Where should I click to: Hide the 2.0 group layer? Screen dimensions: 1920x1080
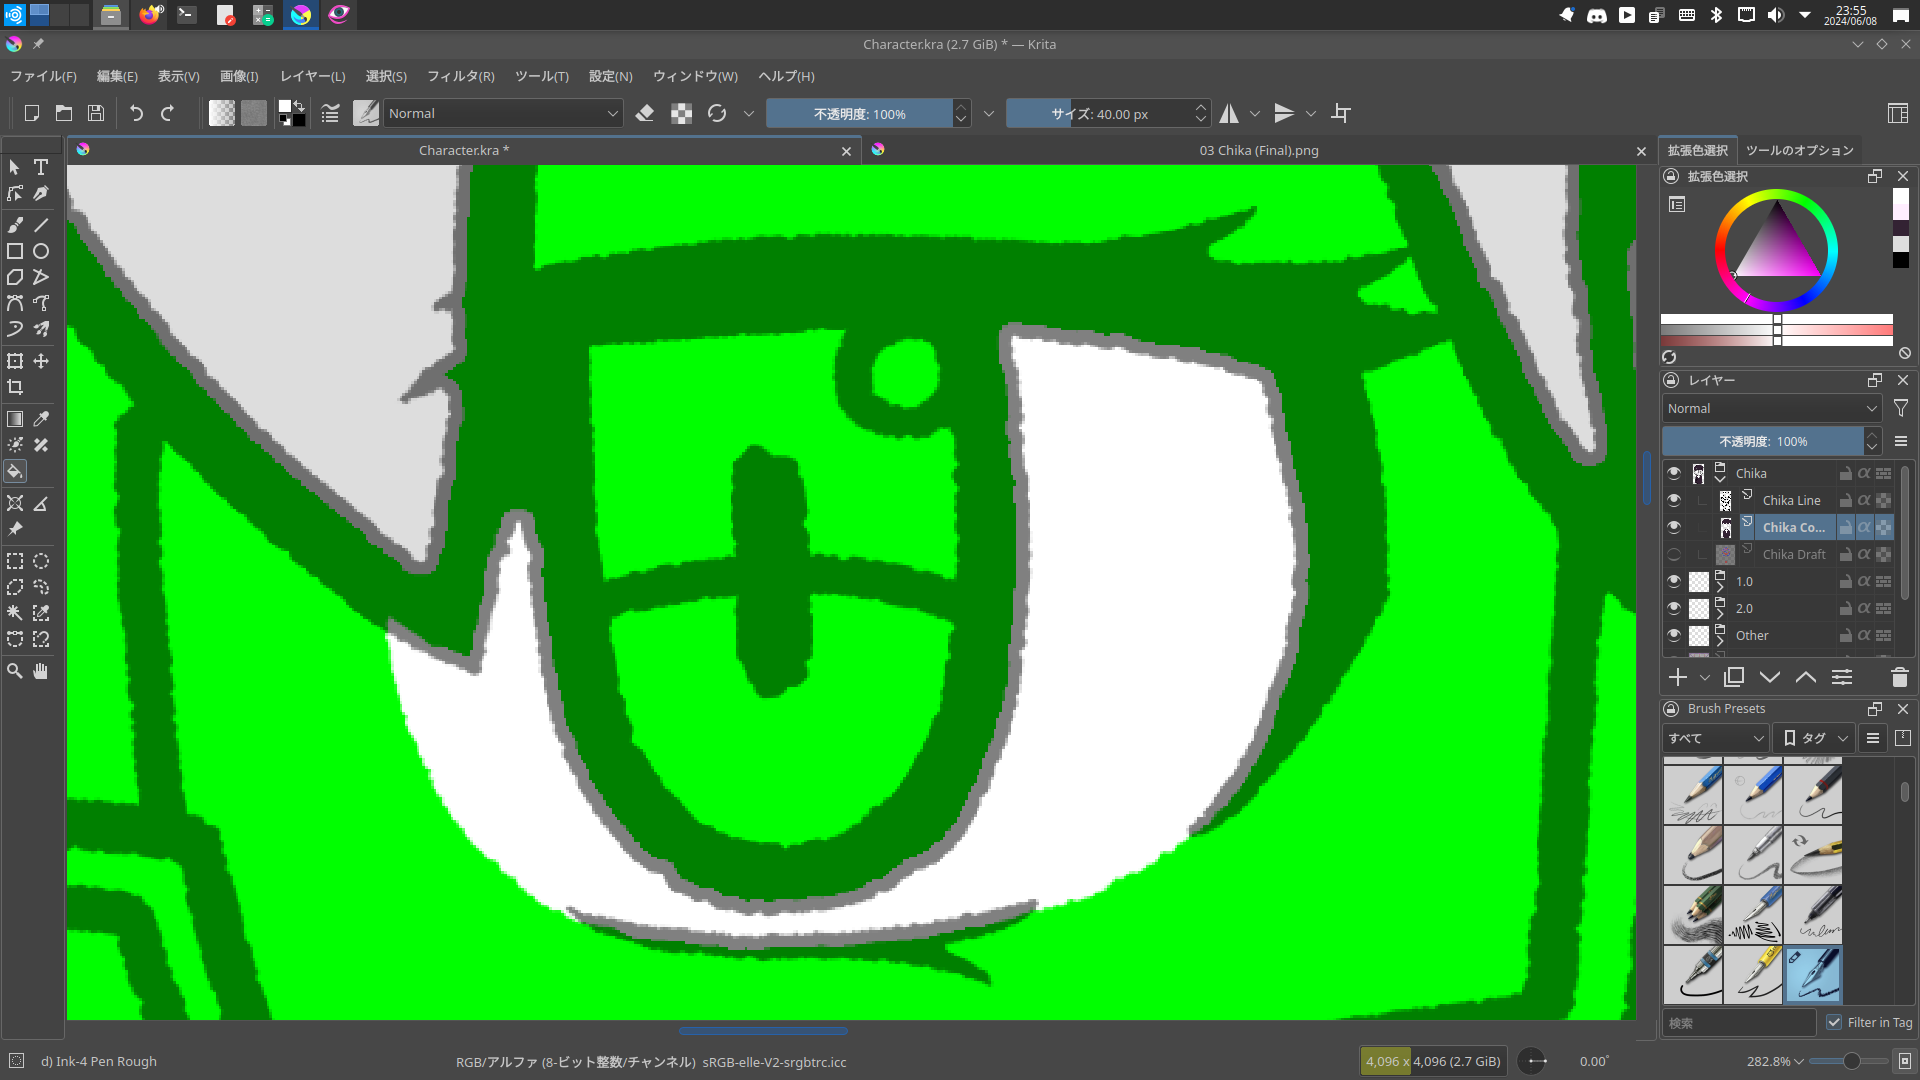pos(1674,608)
